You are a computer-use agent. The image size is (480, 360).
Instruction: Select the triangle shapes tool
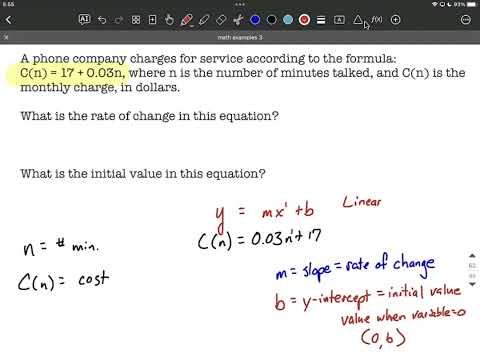point(358,19)
